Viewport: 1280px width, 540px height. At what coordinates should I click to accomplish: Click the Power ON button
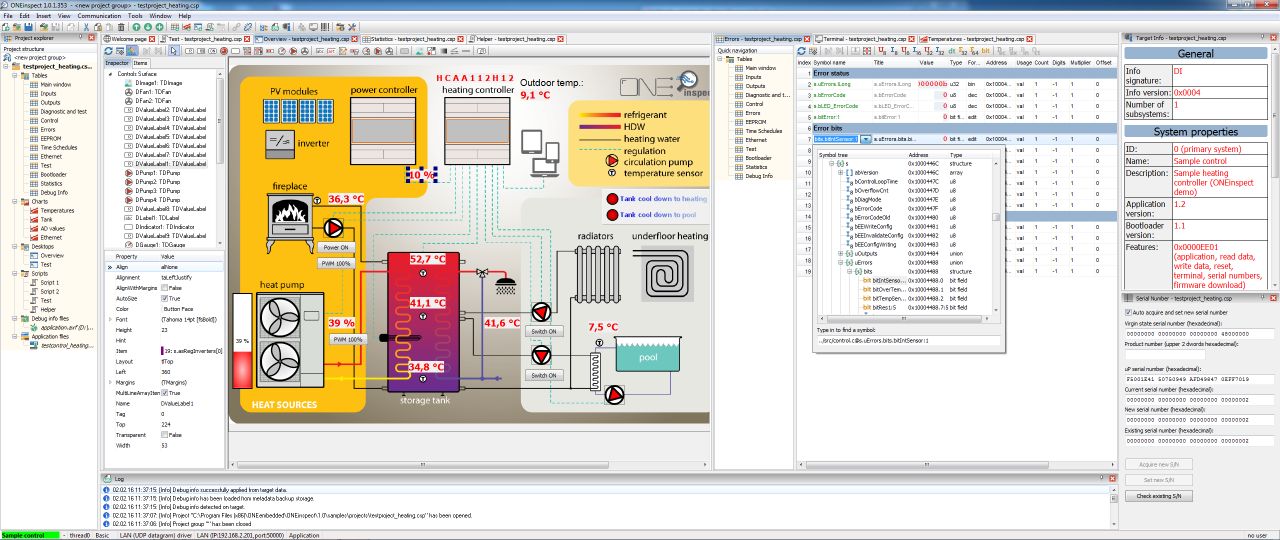[x=336, y=247]
